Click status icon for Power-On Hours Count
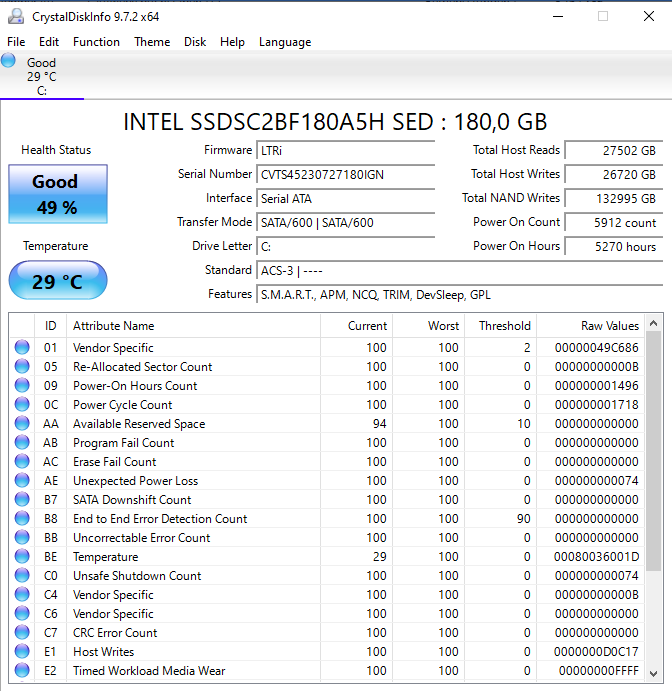The width and height of the screenshot is (672, 691). pos(22,385)
